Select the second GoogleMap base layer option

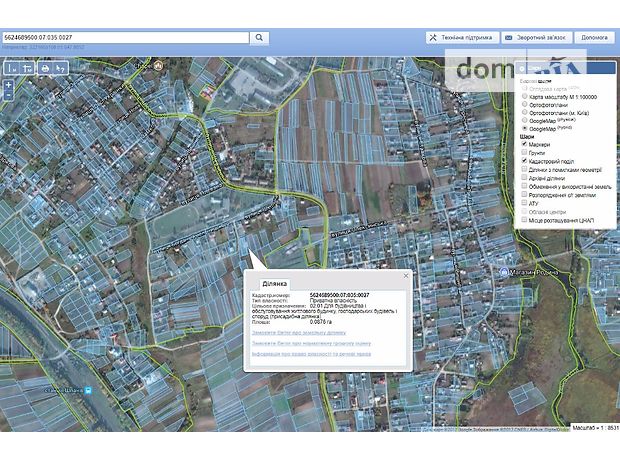tap(525, 129)
